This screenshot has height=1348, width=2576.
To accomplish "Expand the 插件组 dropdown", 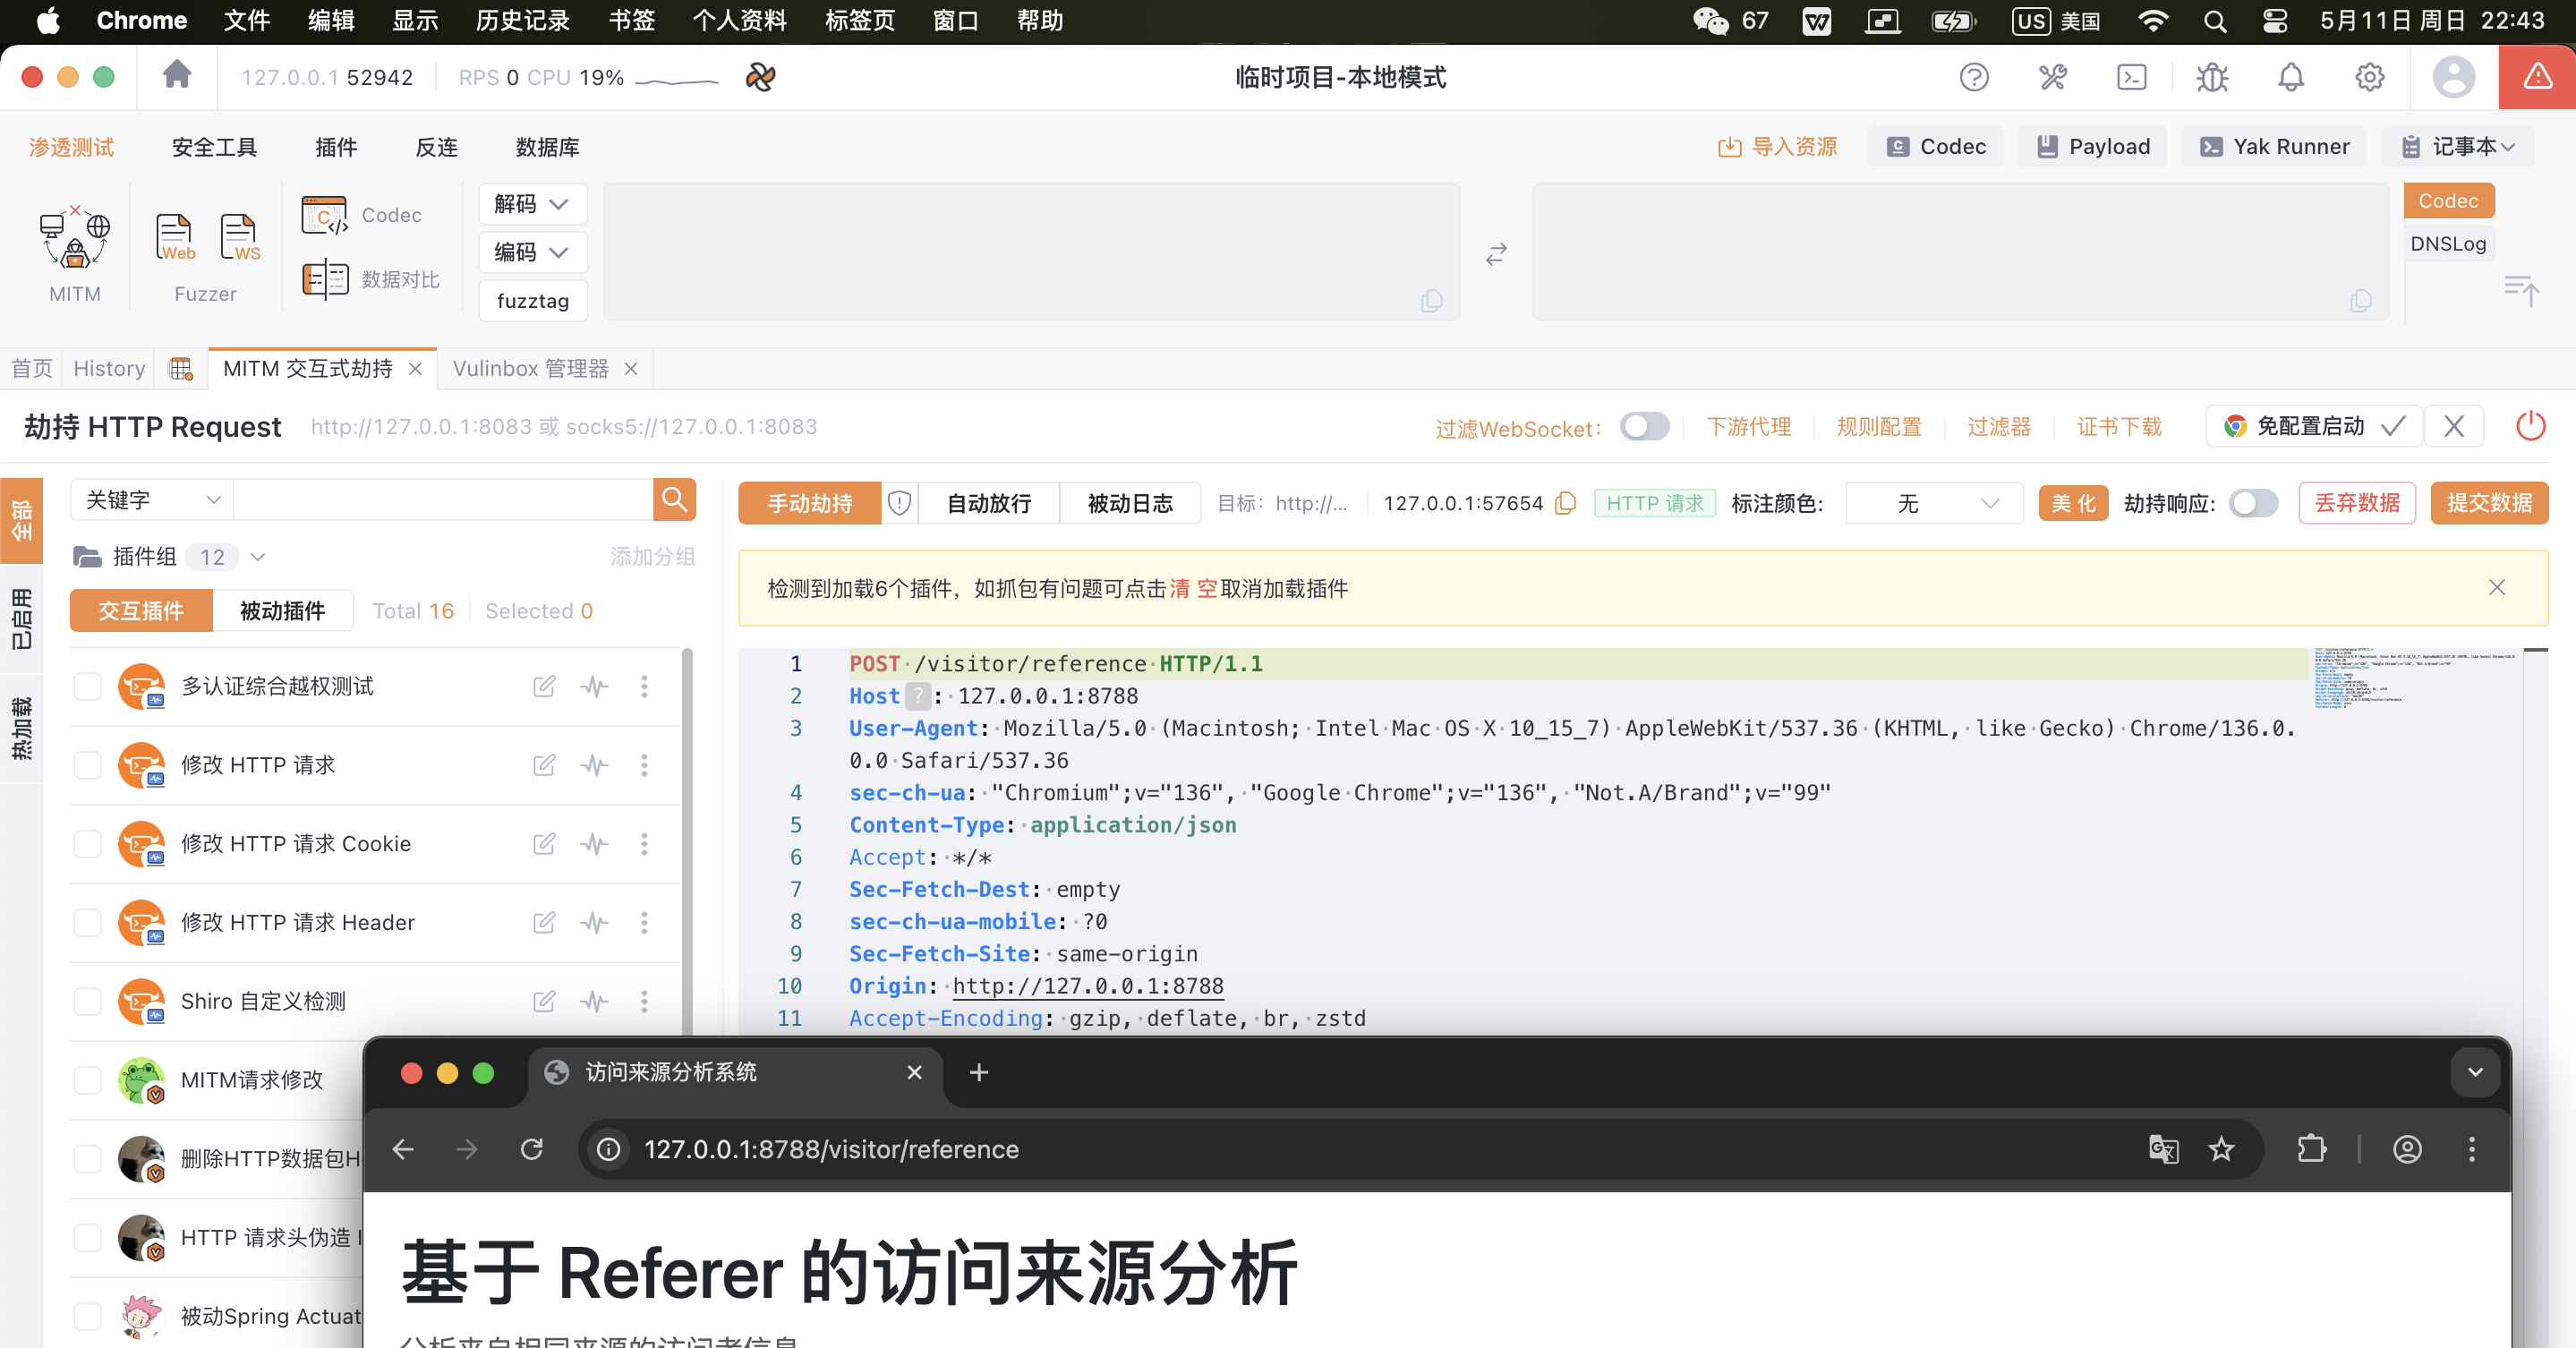I will pos(258,557).
